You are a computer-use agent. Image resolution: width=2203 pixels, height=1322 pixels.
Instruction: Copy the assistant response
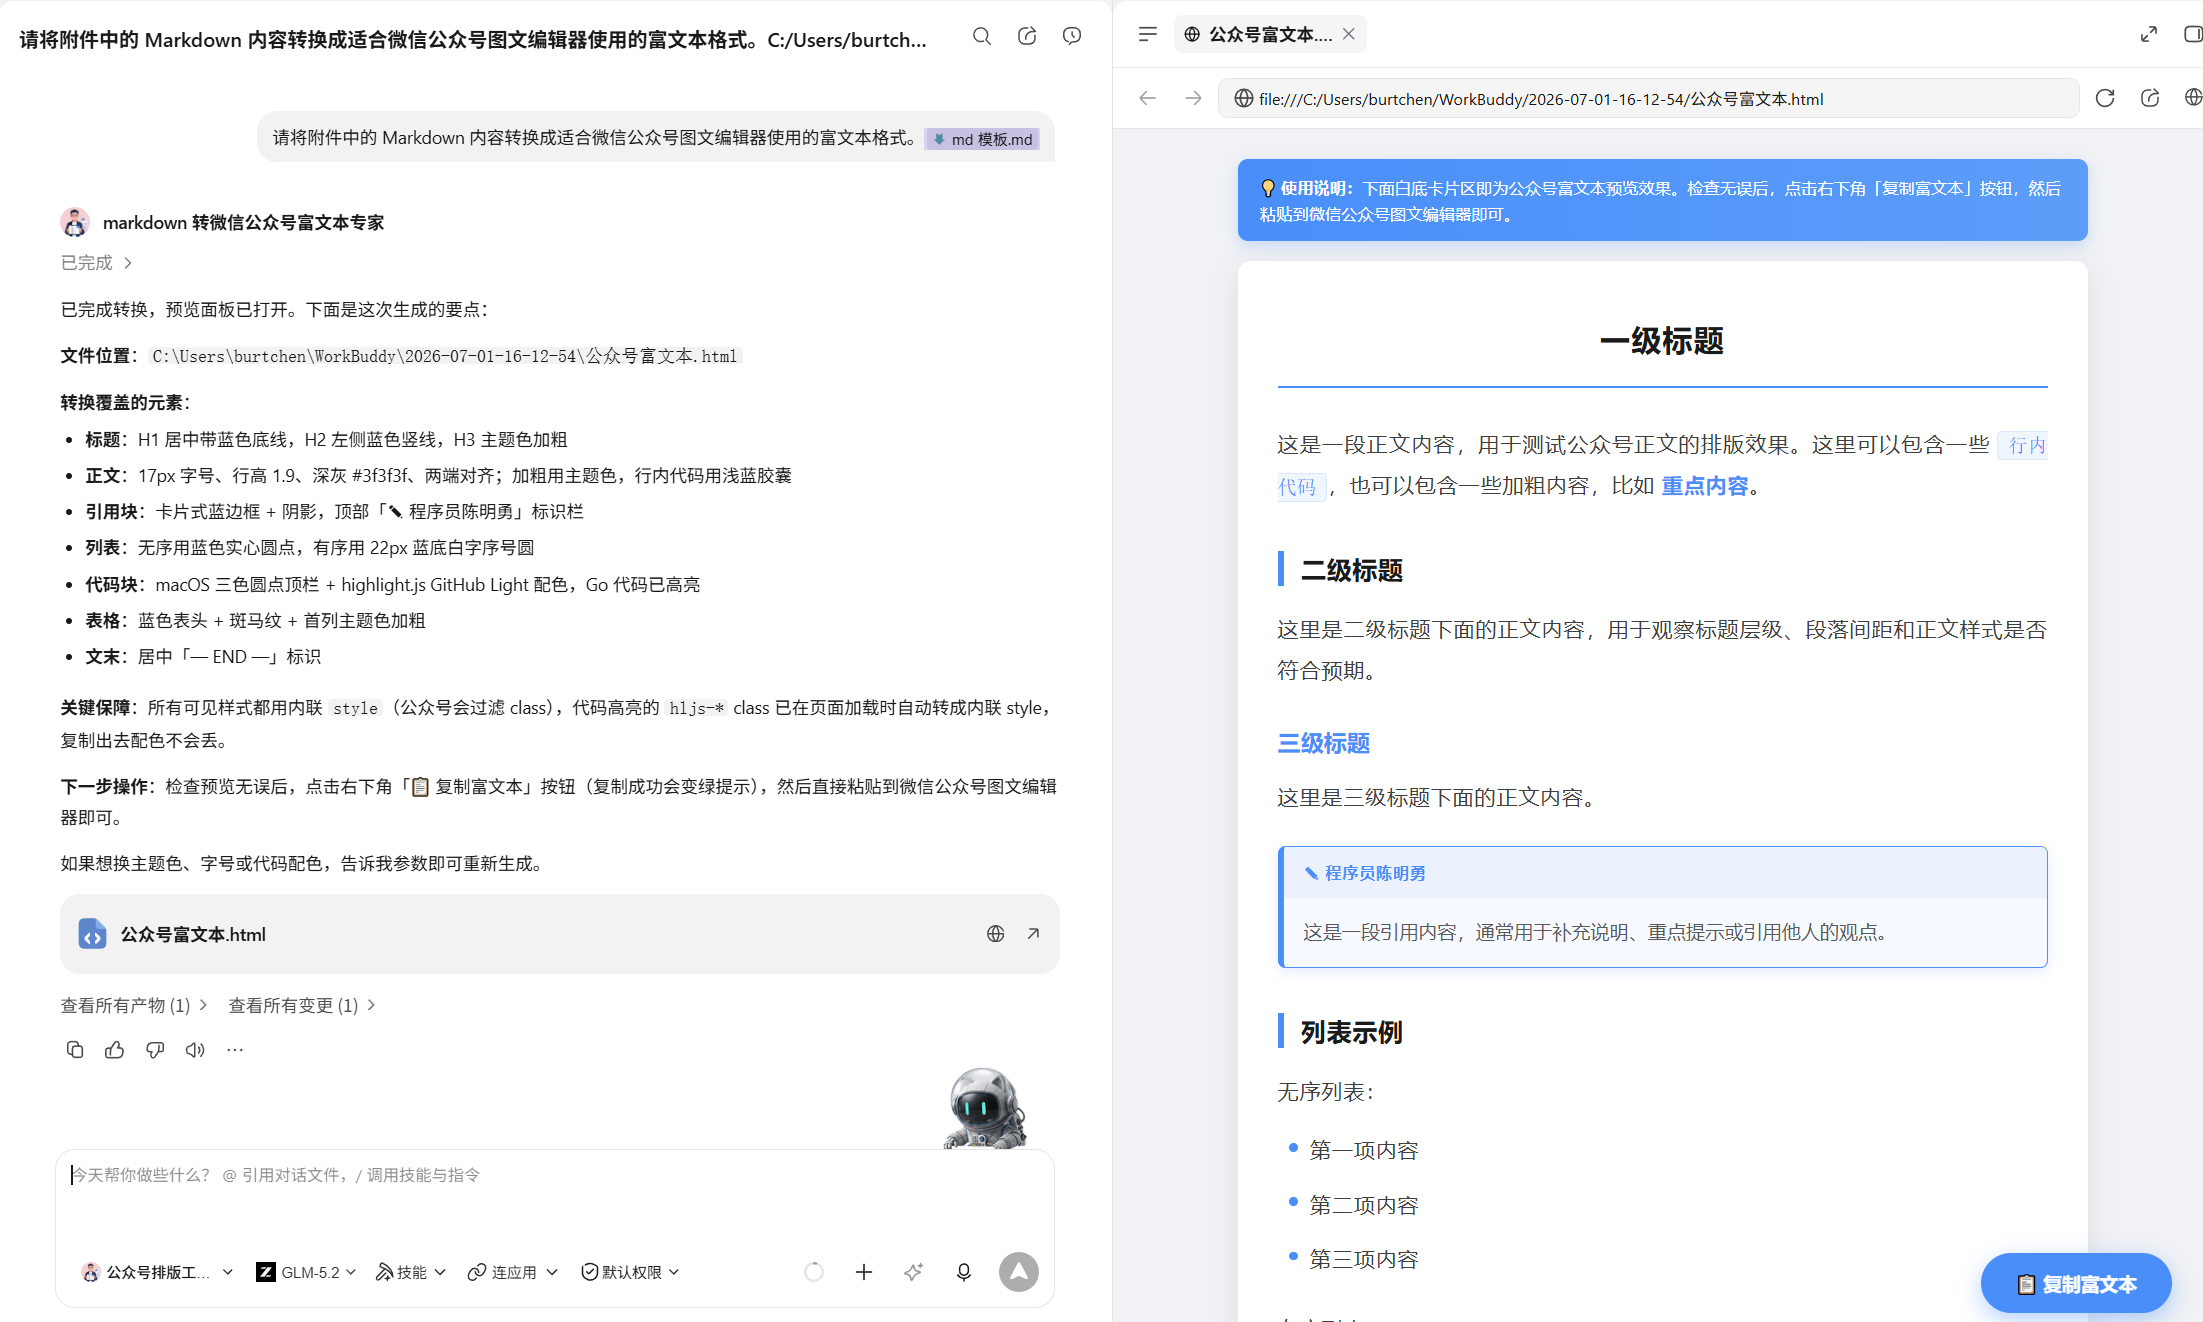75,1050
